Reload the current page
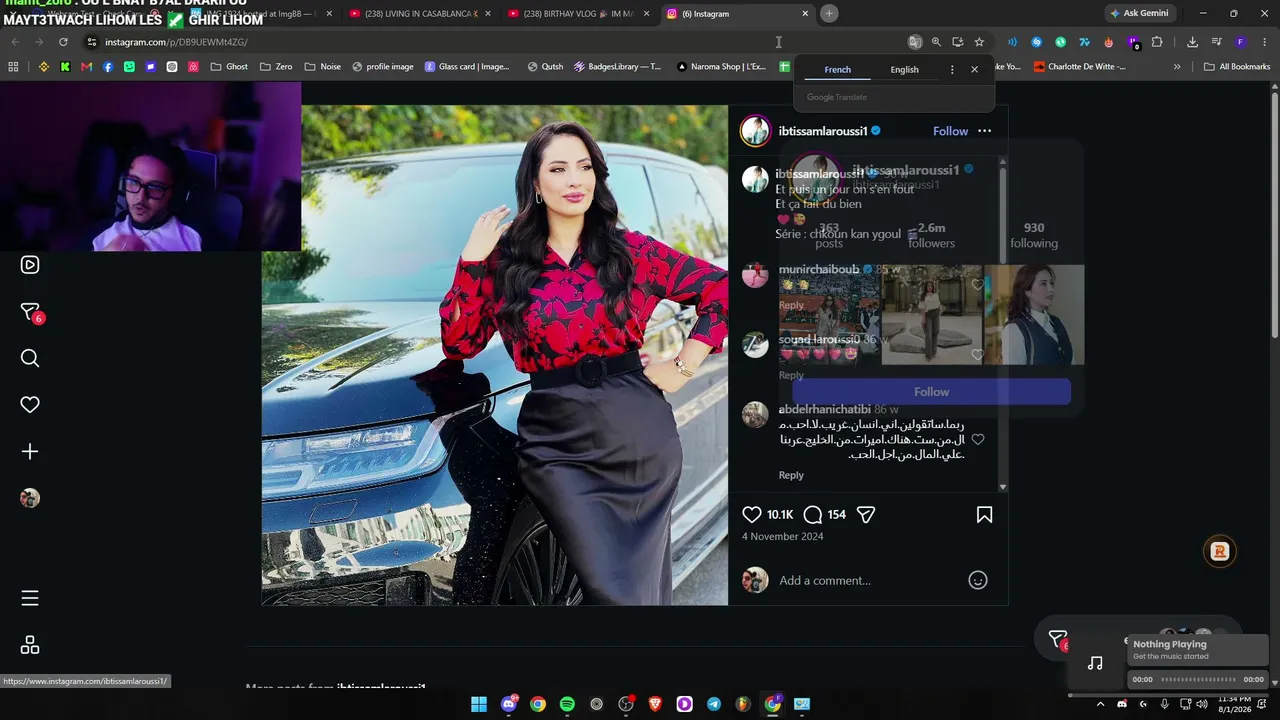The height and width of the screenshot is (720, 1280). (63, 42)
